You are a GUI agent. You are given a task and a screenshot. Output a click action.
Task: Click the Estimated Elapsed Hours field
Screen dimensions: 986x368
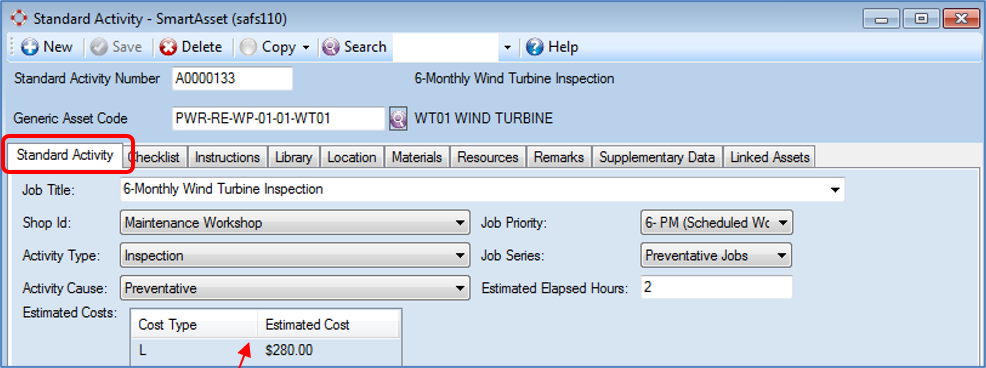click(716, 287)
